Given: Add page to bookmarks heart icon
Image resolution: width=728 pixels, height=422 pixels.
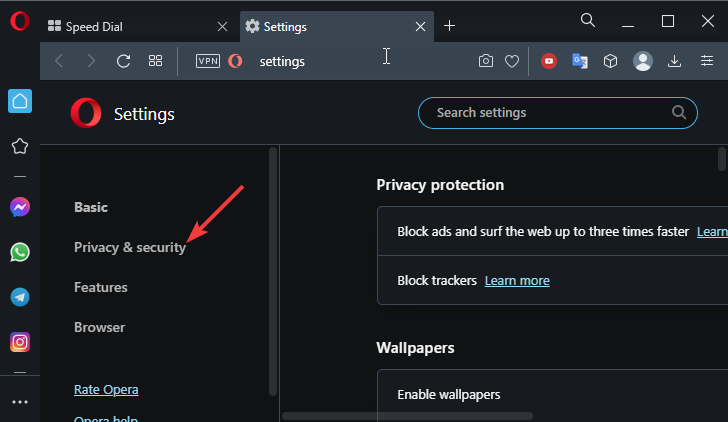Looking at the screenshot, I should (512, 61).
